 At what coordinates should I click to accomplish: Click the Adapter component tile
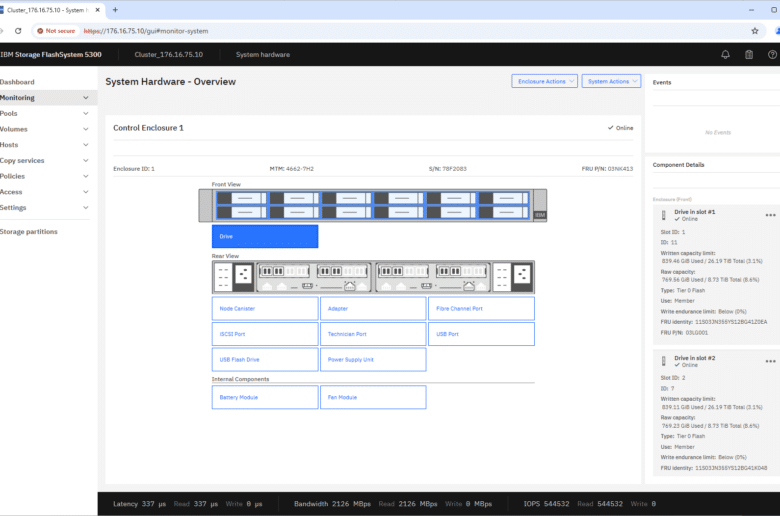pos(373,309)
